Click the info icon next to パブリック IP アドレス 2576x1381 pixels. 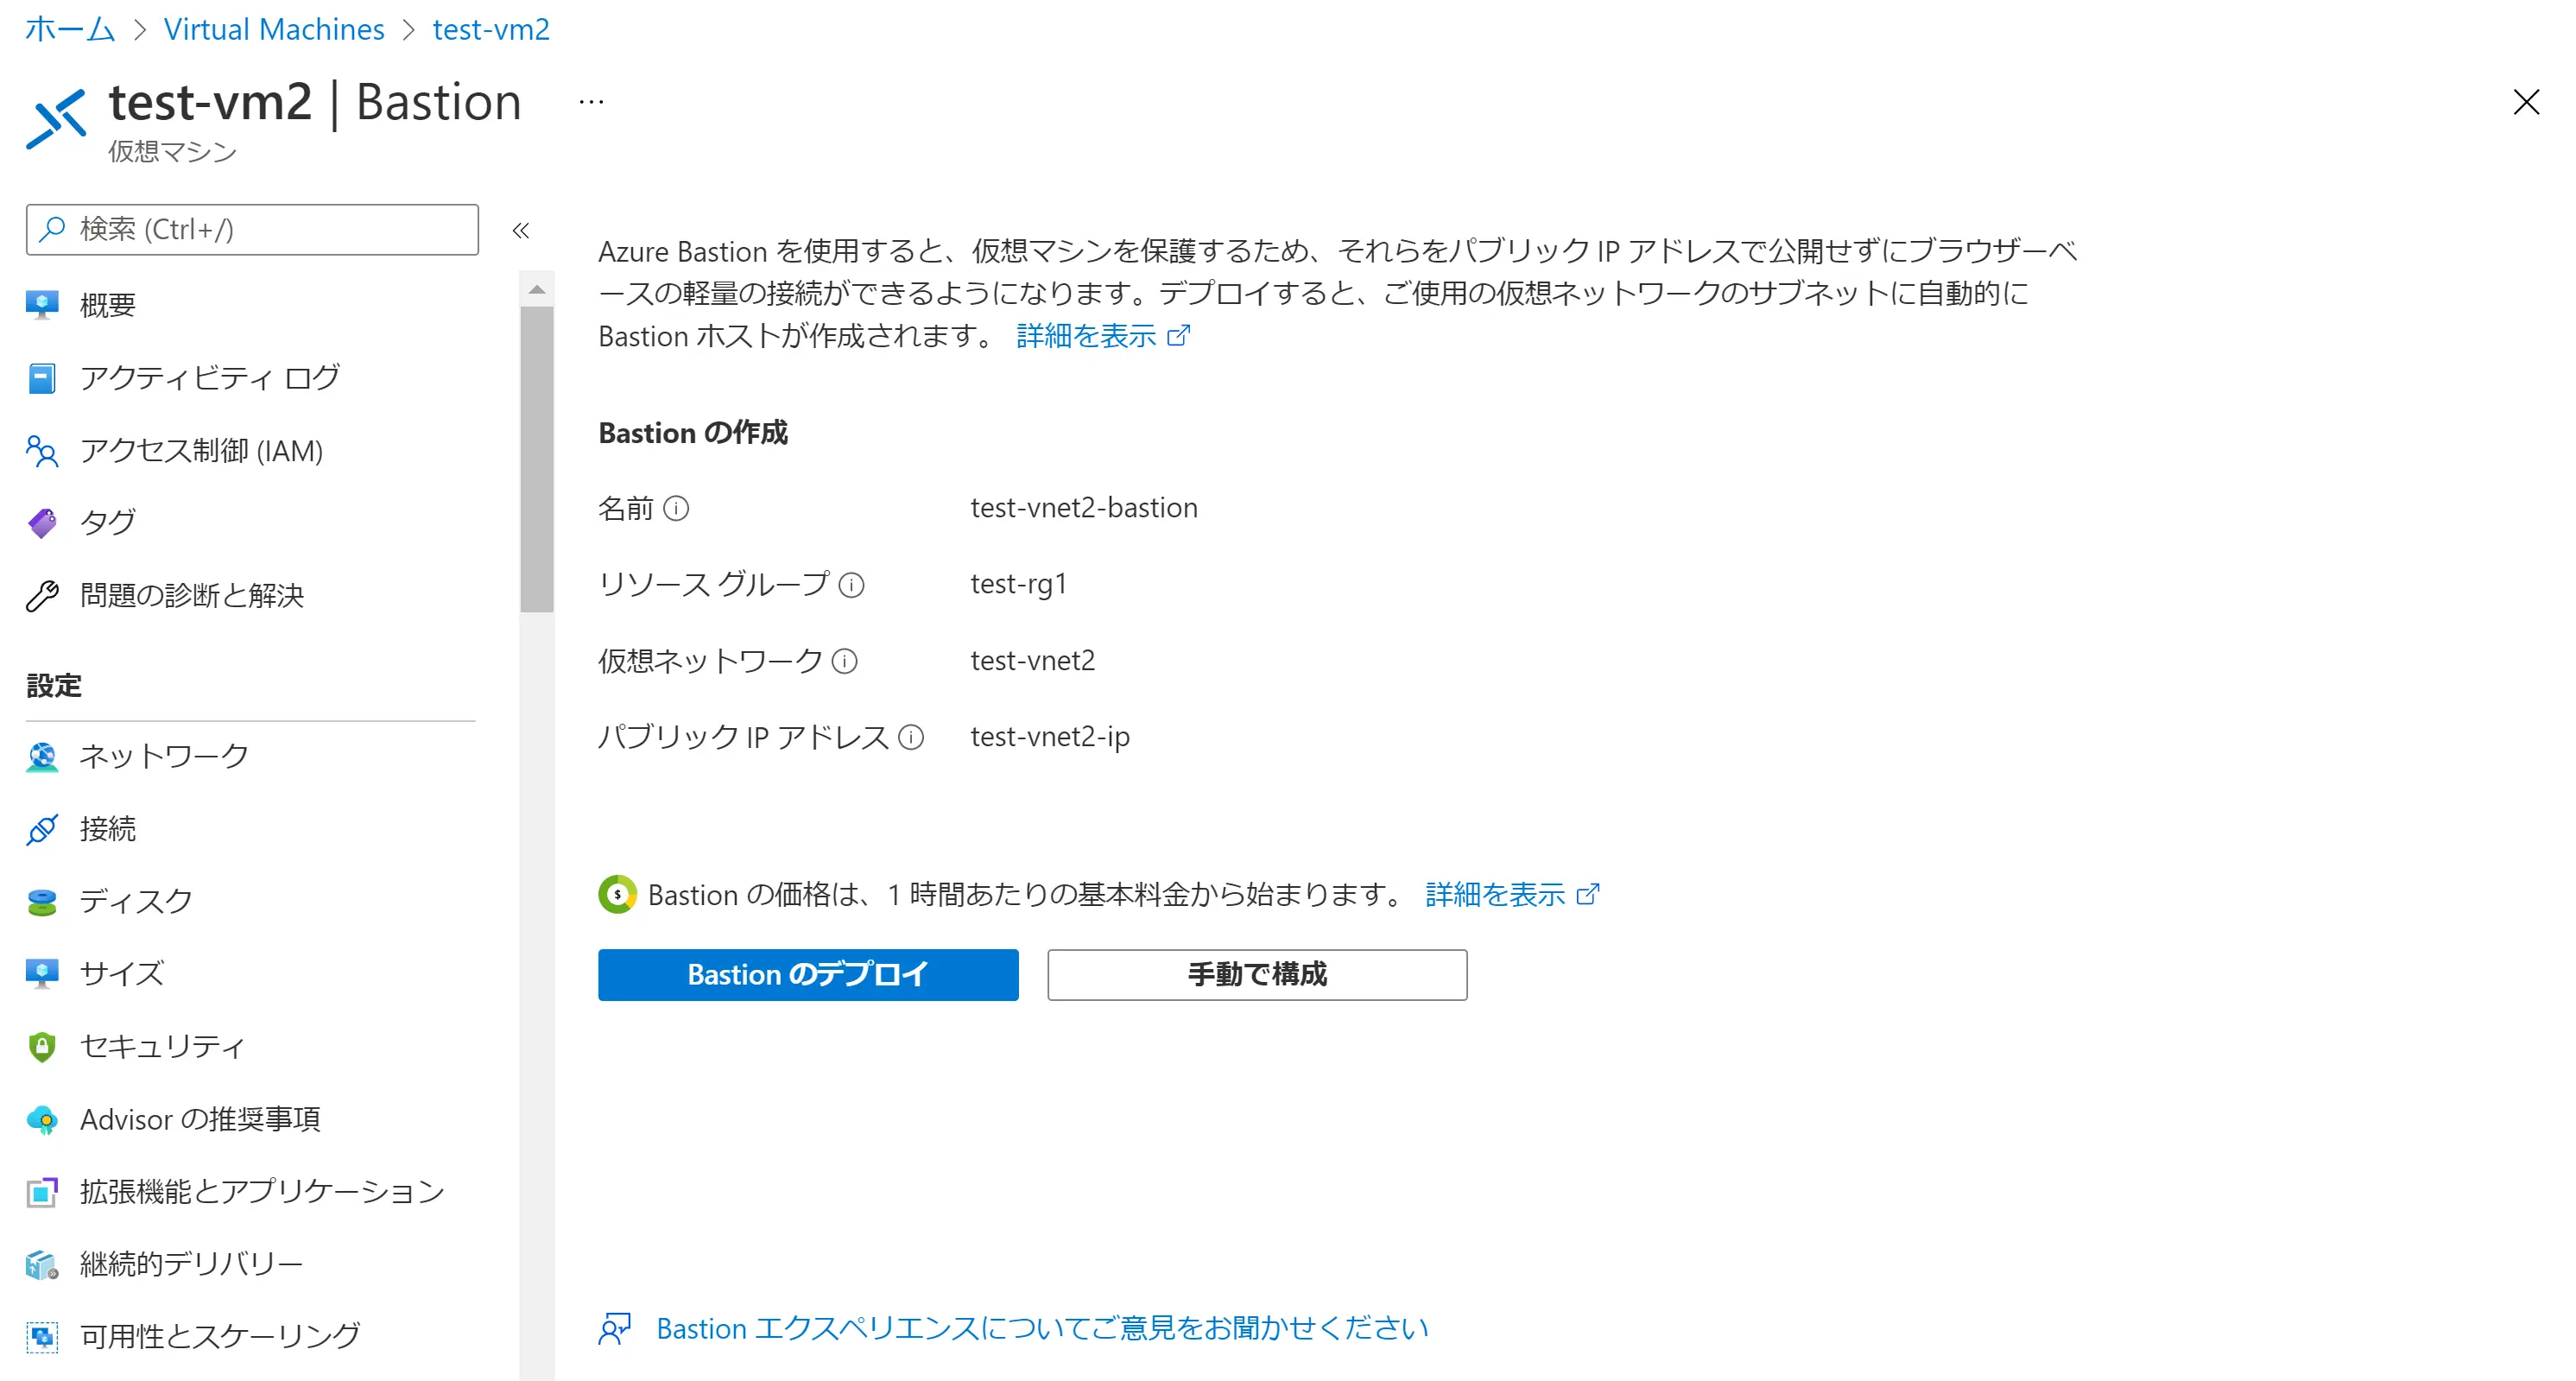point(911,737)
